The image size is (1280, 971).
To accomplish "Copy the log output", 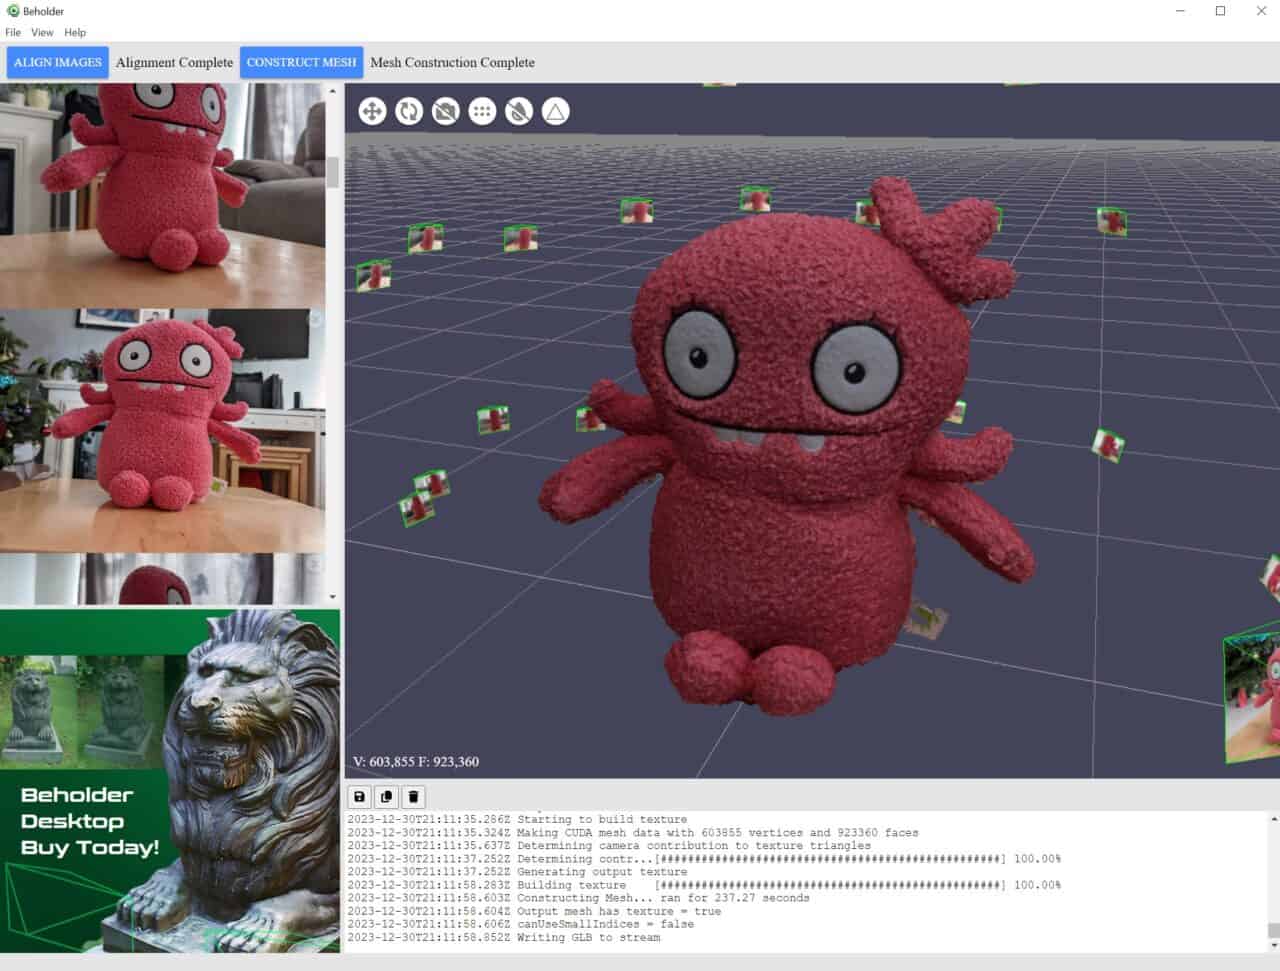I will coord(386,797).
